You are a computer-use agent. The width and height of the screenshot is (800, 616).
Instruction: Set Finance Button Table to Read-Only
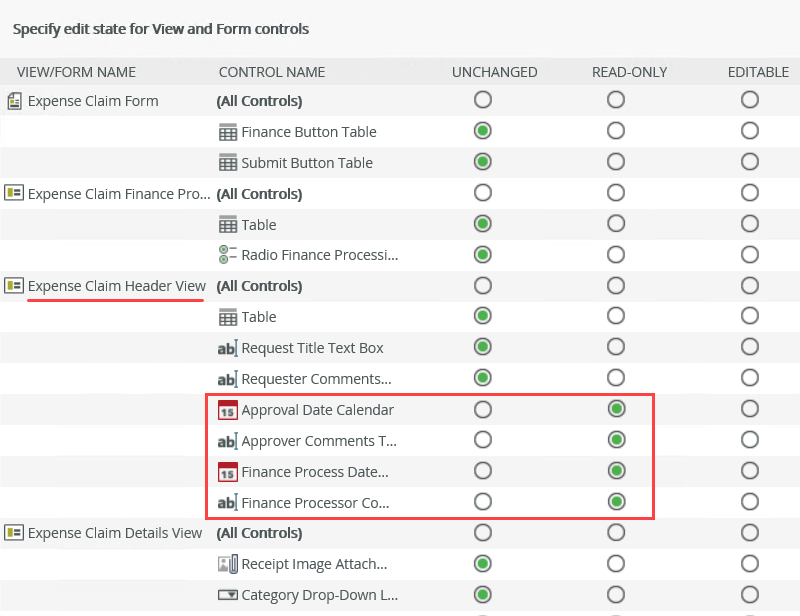[616, 131]
